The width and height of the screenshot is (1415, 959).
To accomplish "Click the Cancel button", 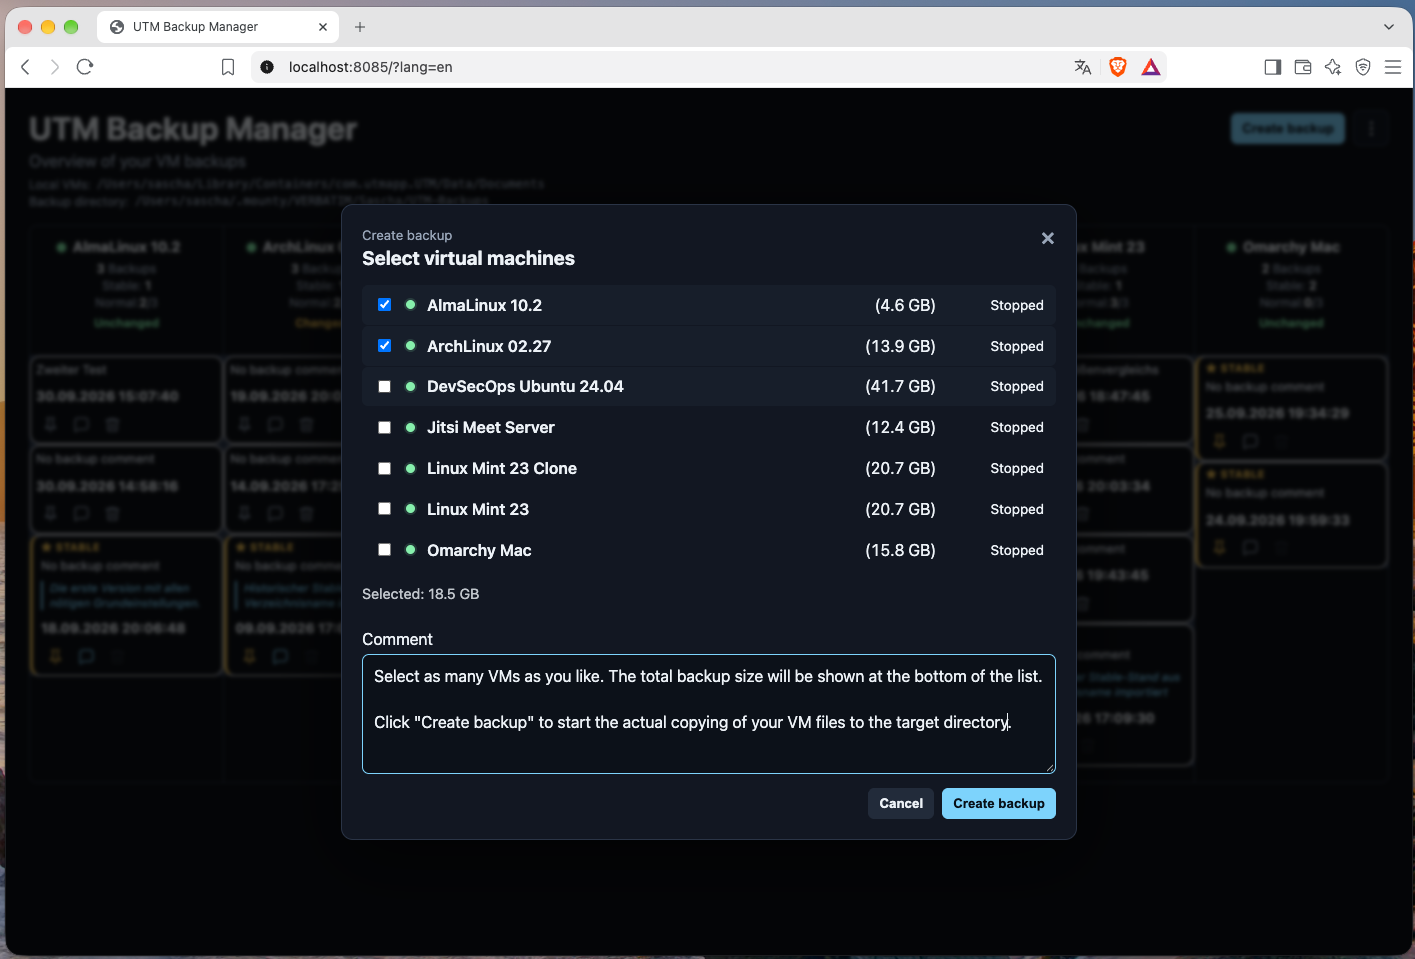I will click(901, 803).
